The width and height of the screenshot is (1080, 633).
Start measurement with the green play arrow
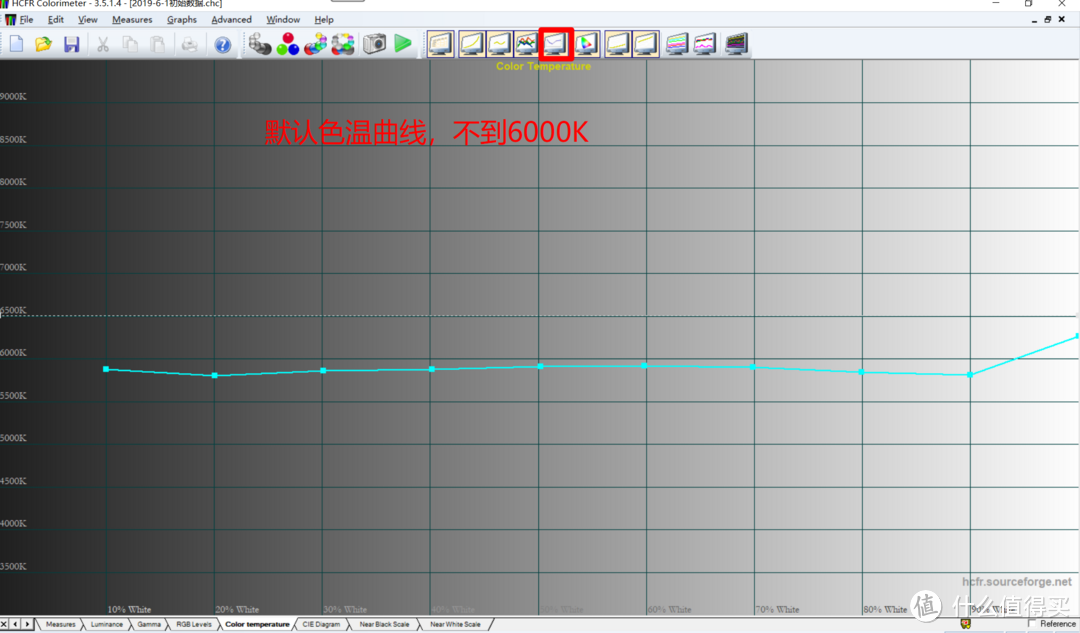402,44
